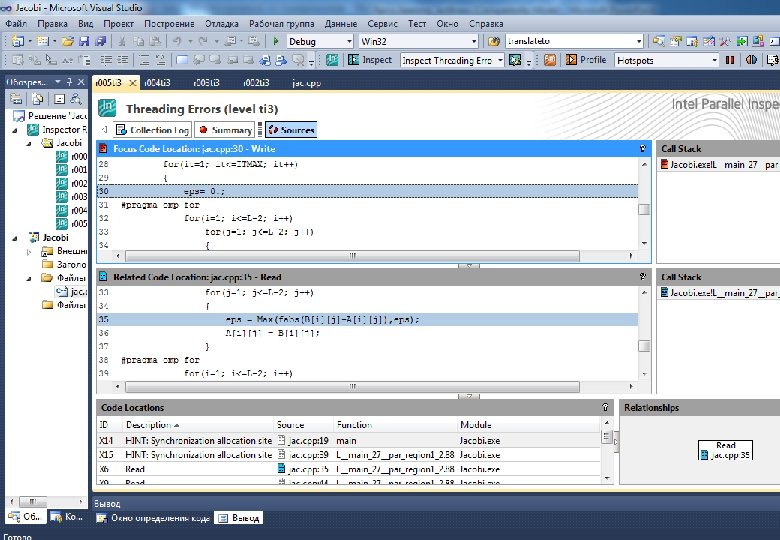Expand the Внешние folder node
Screen dimensions: 780x540
pos(29,252)
